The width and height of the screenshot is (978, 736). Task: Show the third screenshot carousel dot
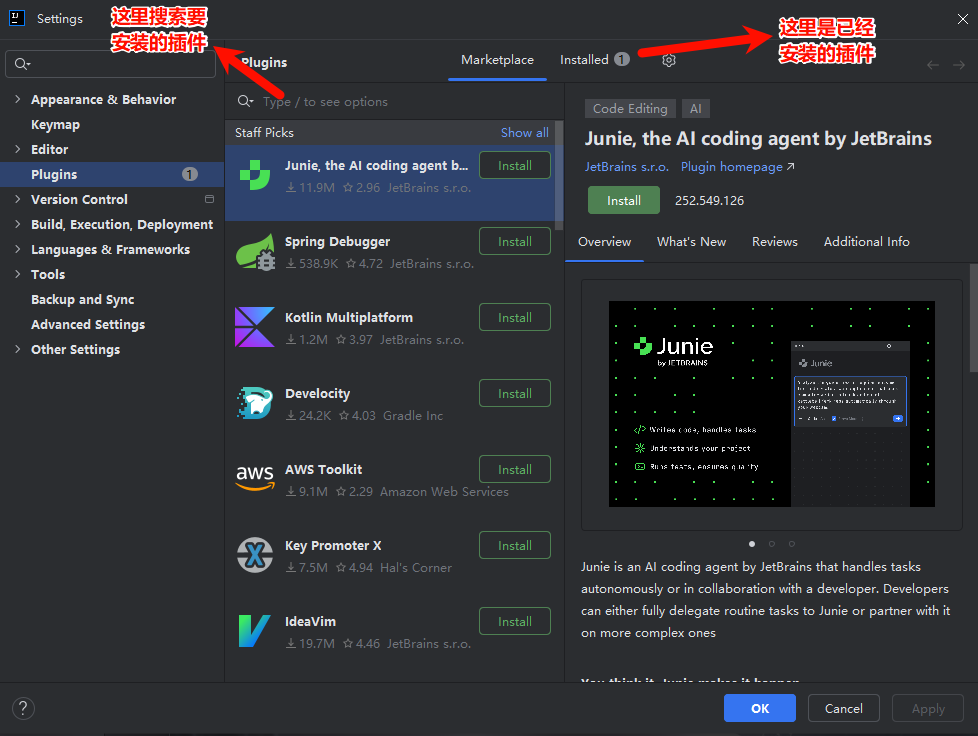tap(792, 544)
